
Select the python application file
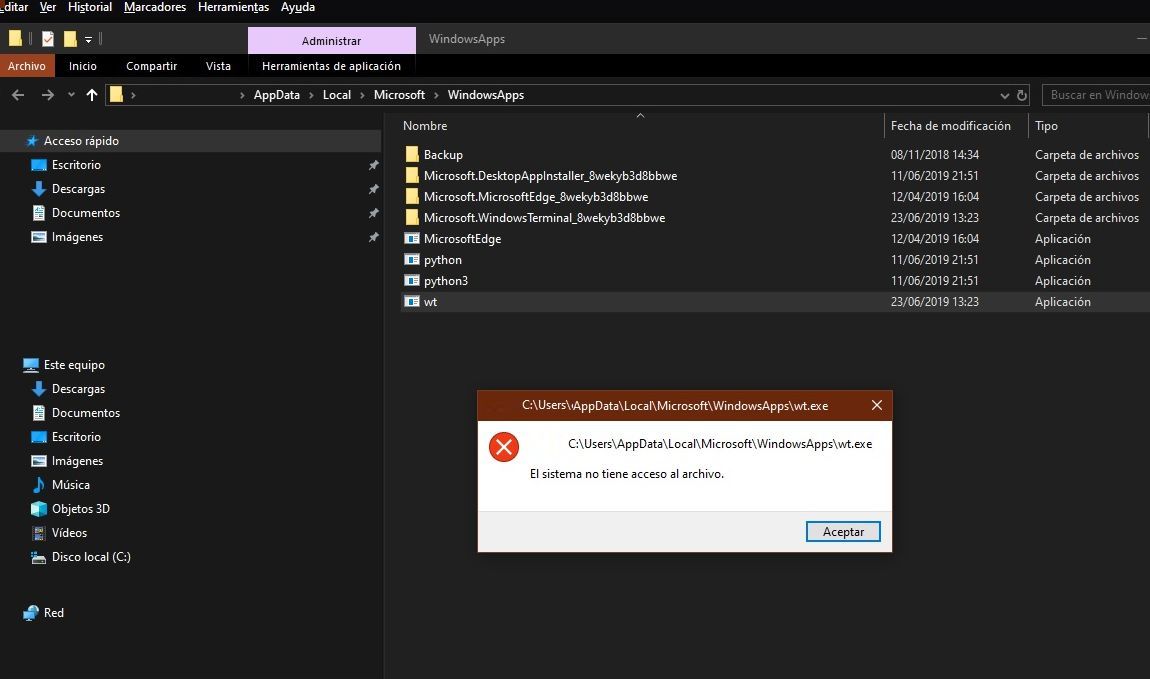[x=442, y=260]
